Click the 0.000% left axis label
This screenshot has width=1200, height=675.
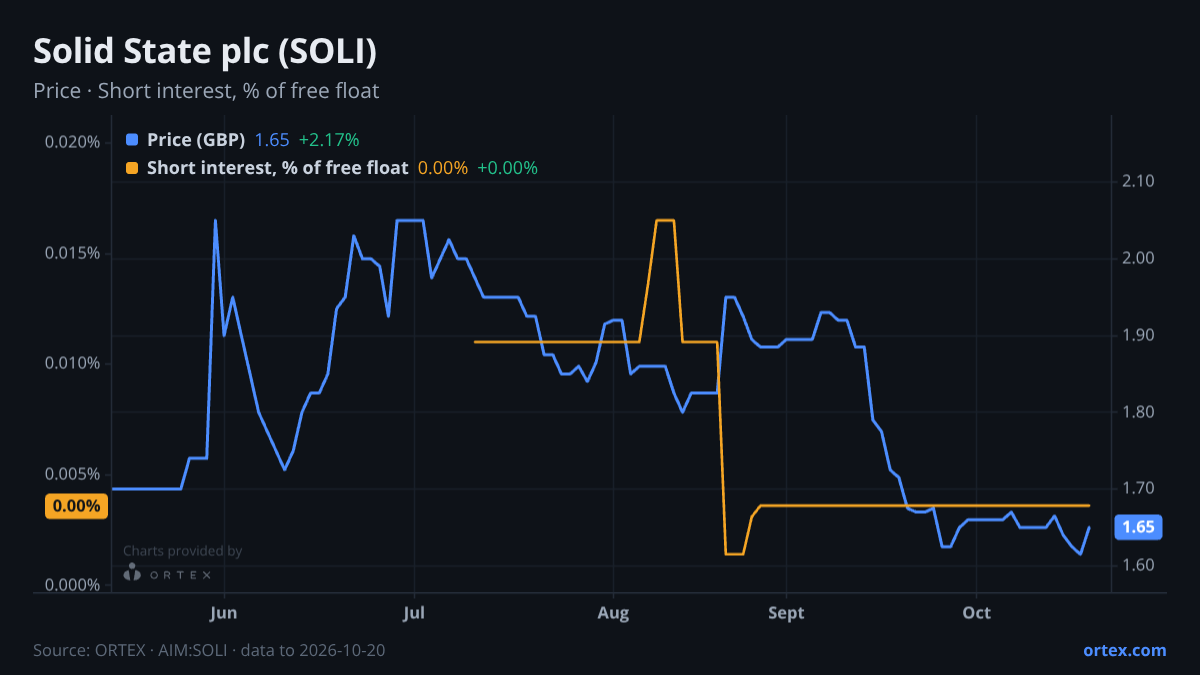coord(73,585)
